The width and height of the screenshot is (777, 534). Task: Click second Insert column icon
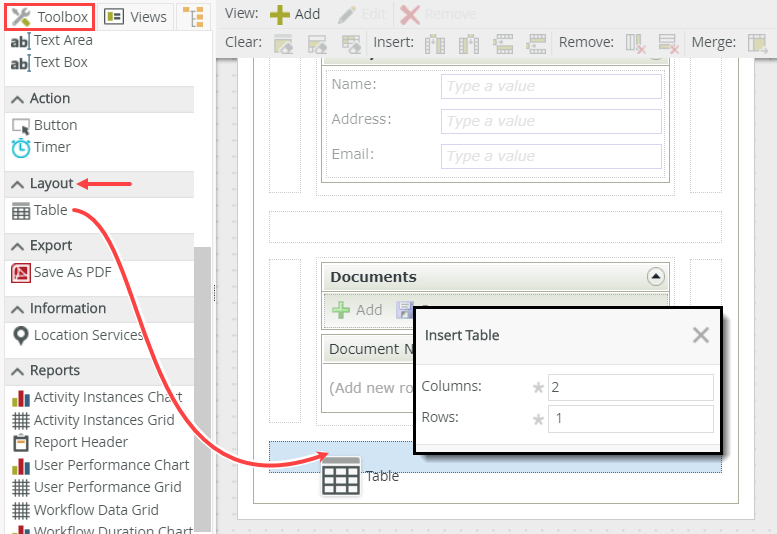(469, 44)
